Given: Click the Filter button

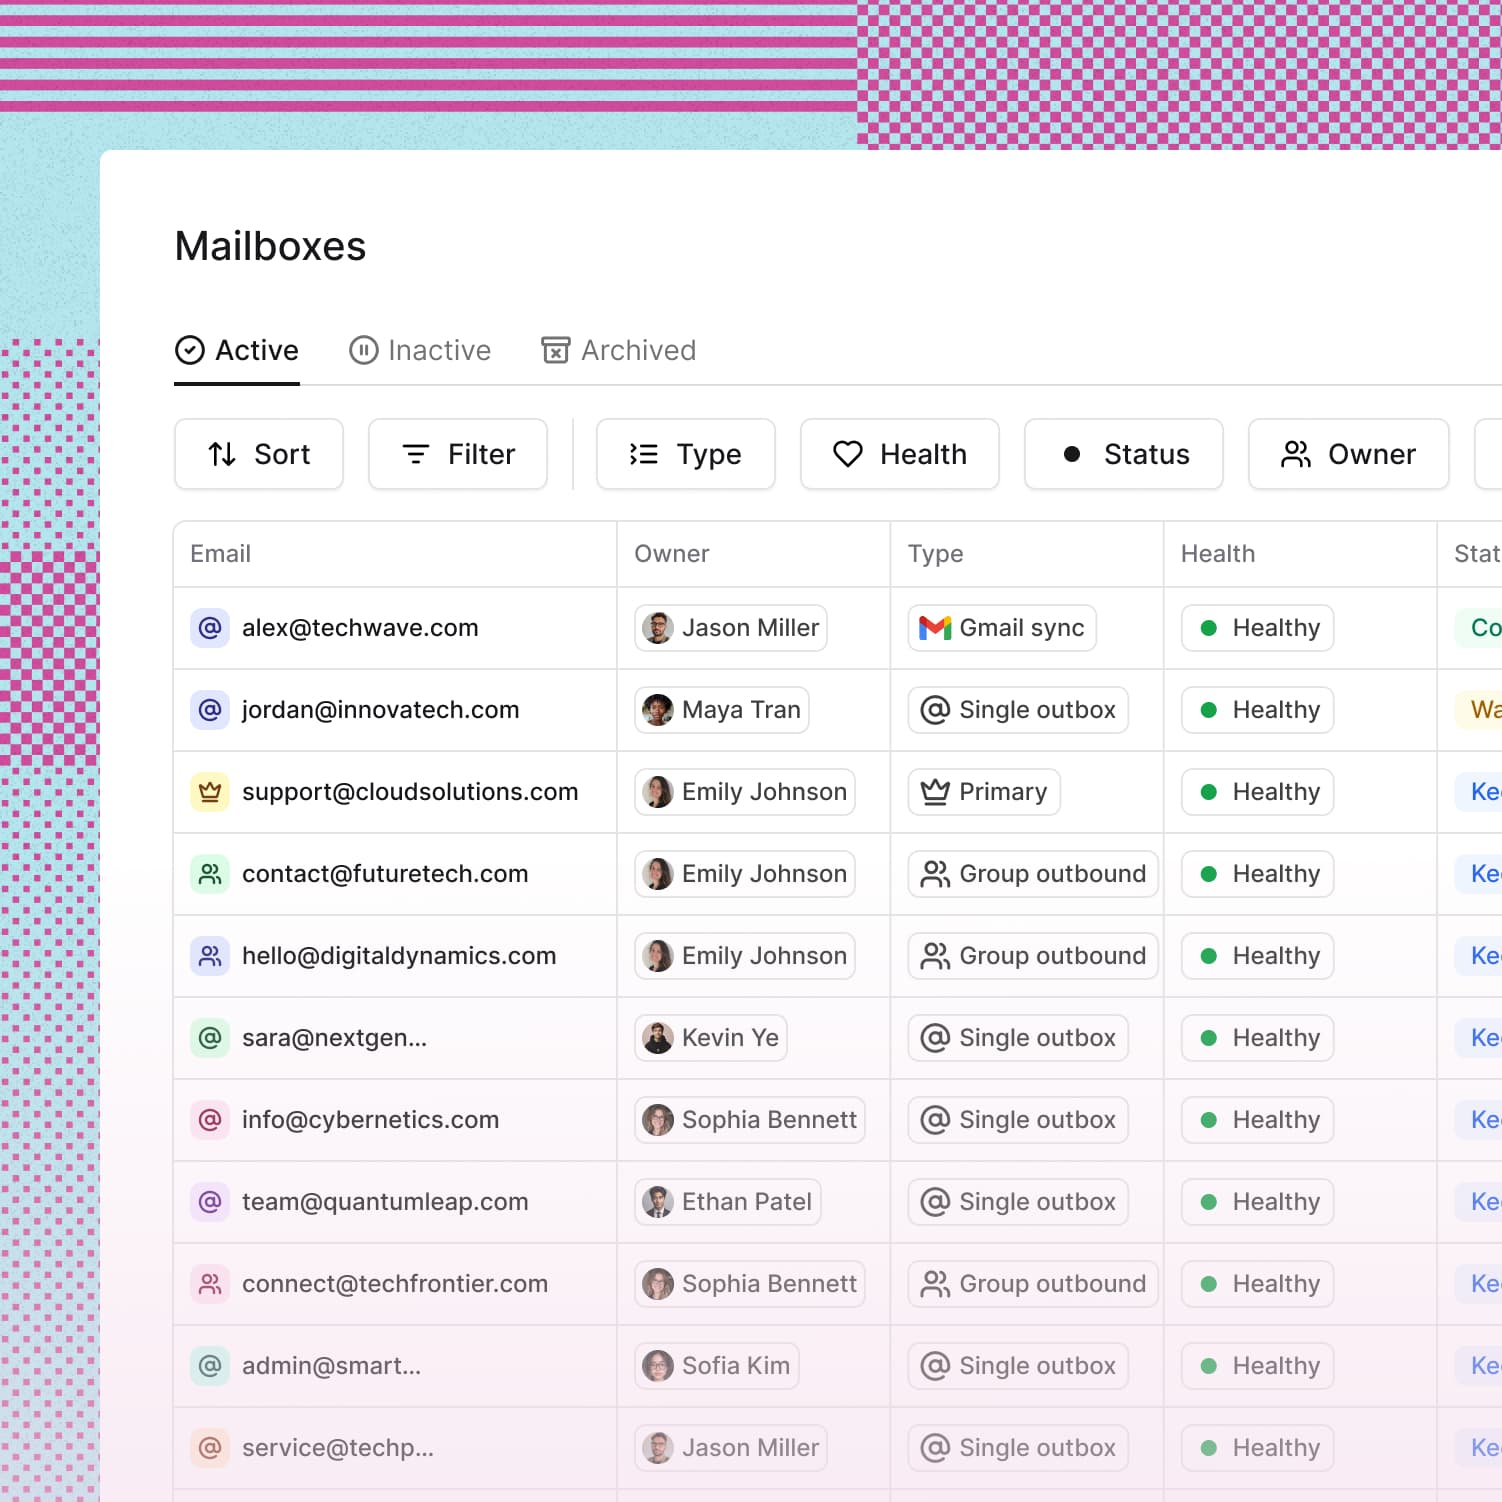Looking at the screenshot, I should click(458, 454).
